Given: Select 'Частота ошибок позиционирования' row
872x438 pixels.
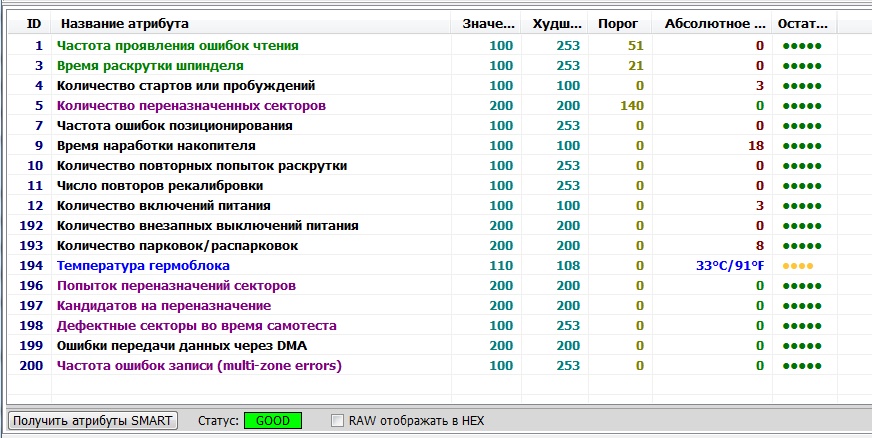Looking at the screenshot, I should coord(174,126).
